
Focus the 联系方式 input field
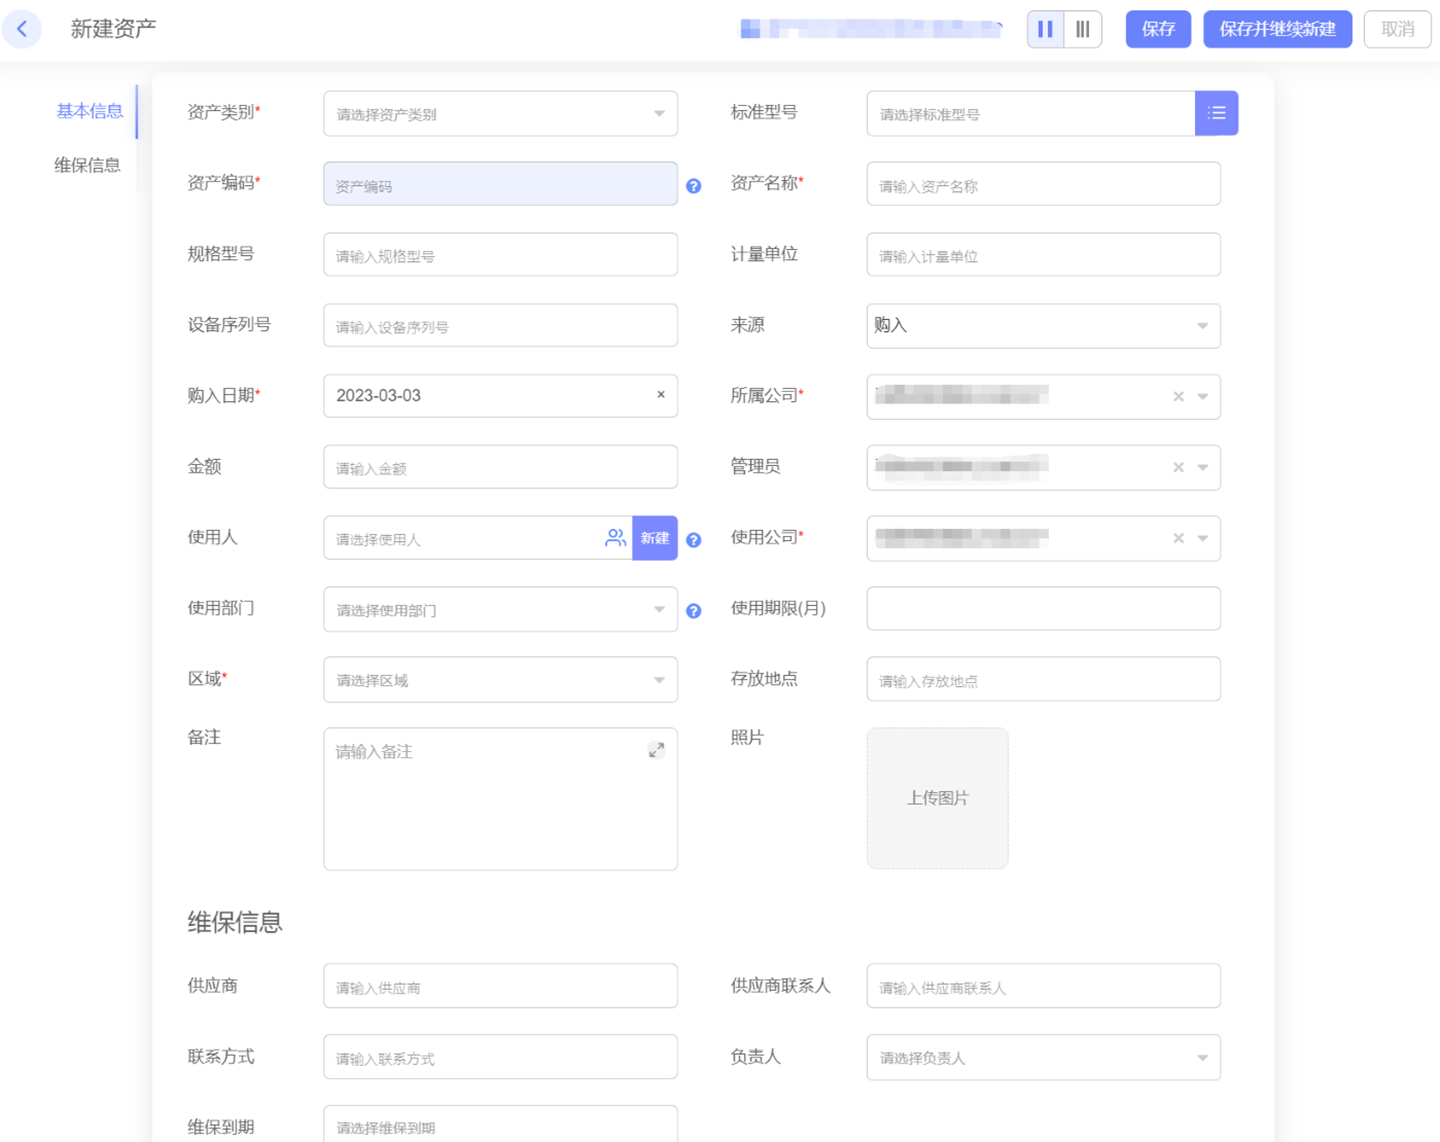500,1057
